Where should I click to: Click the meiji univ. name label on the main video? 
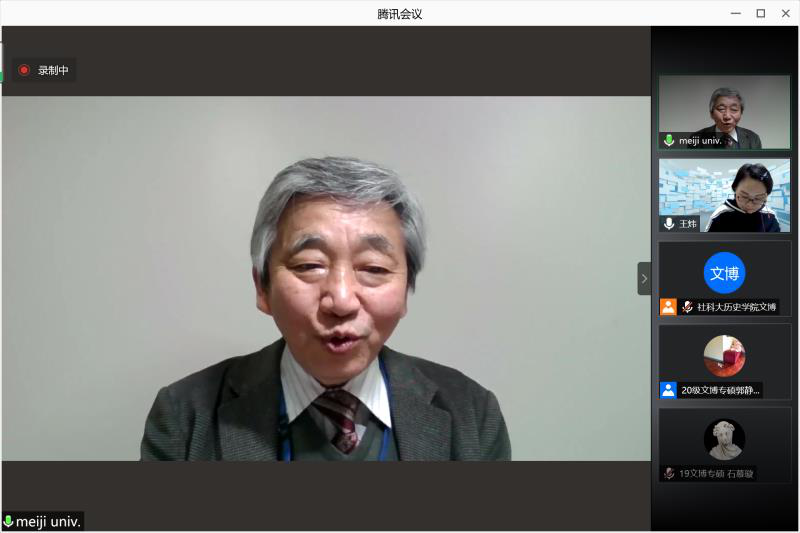coord(48,521)
